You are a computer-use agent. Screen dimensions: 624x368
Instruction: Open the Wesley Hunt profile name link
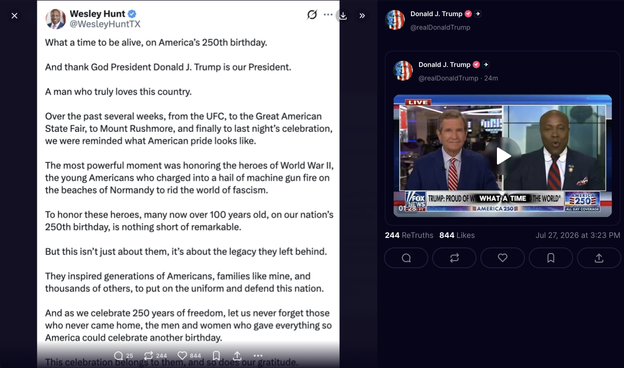point(97,14)
